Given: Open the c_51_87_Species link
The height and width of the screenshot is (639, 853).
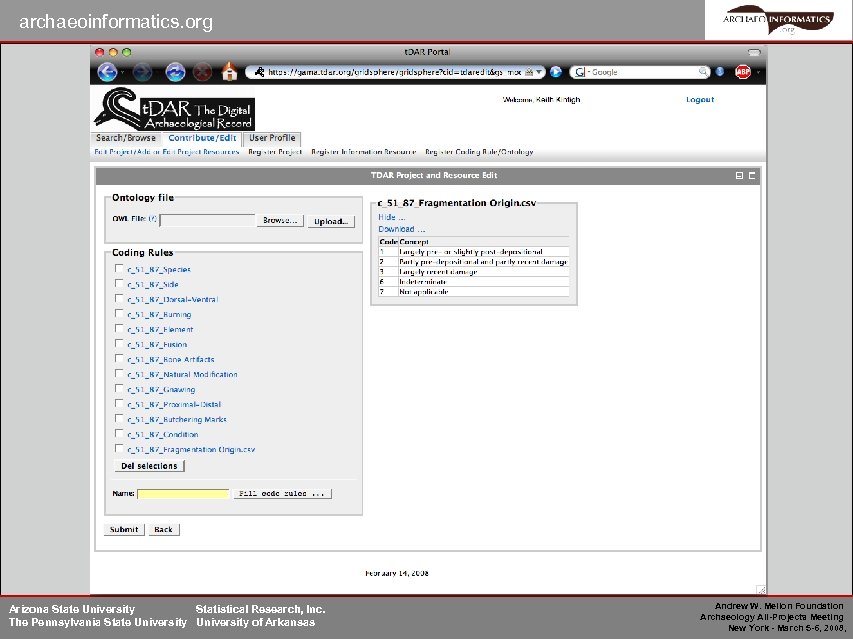Looking at the screenshot, I should (159, 270).
